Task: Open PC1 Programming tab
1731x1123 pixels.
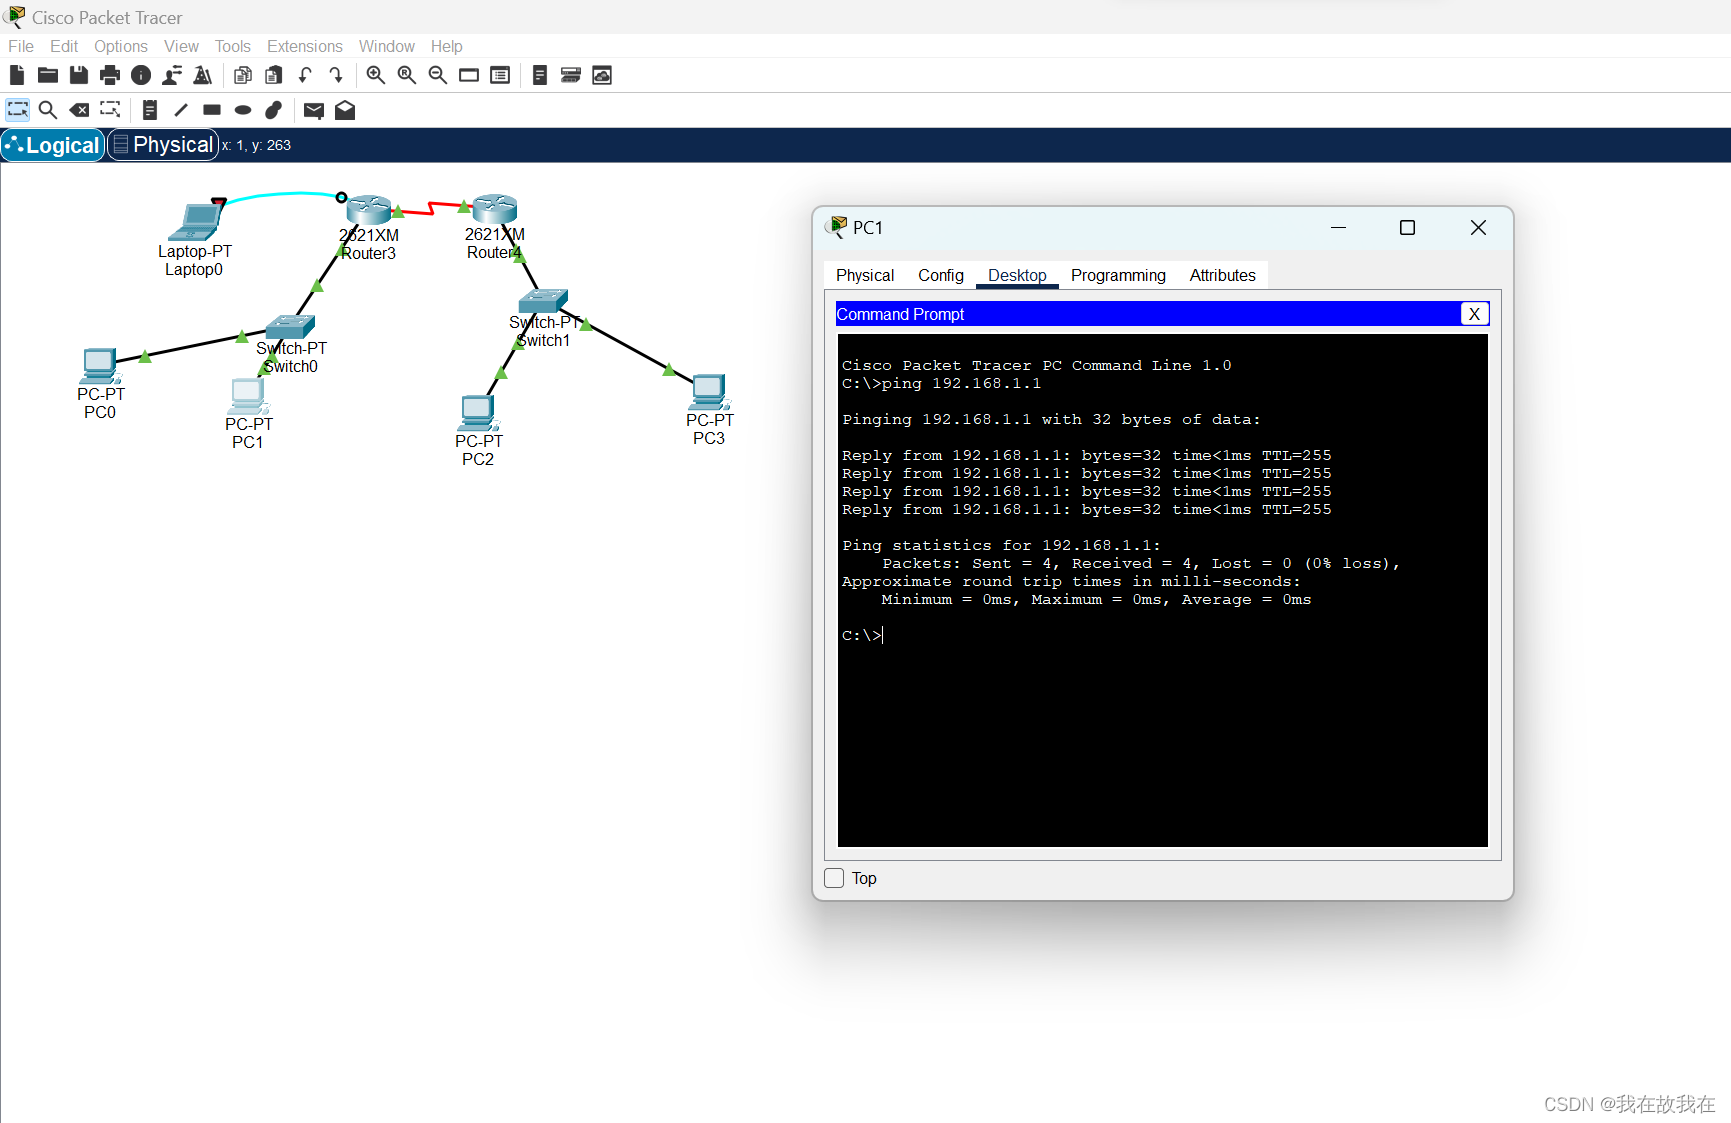Action: [x=1118, y=275]
